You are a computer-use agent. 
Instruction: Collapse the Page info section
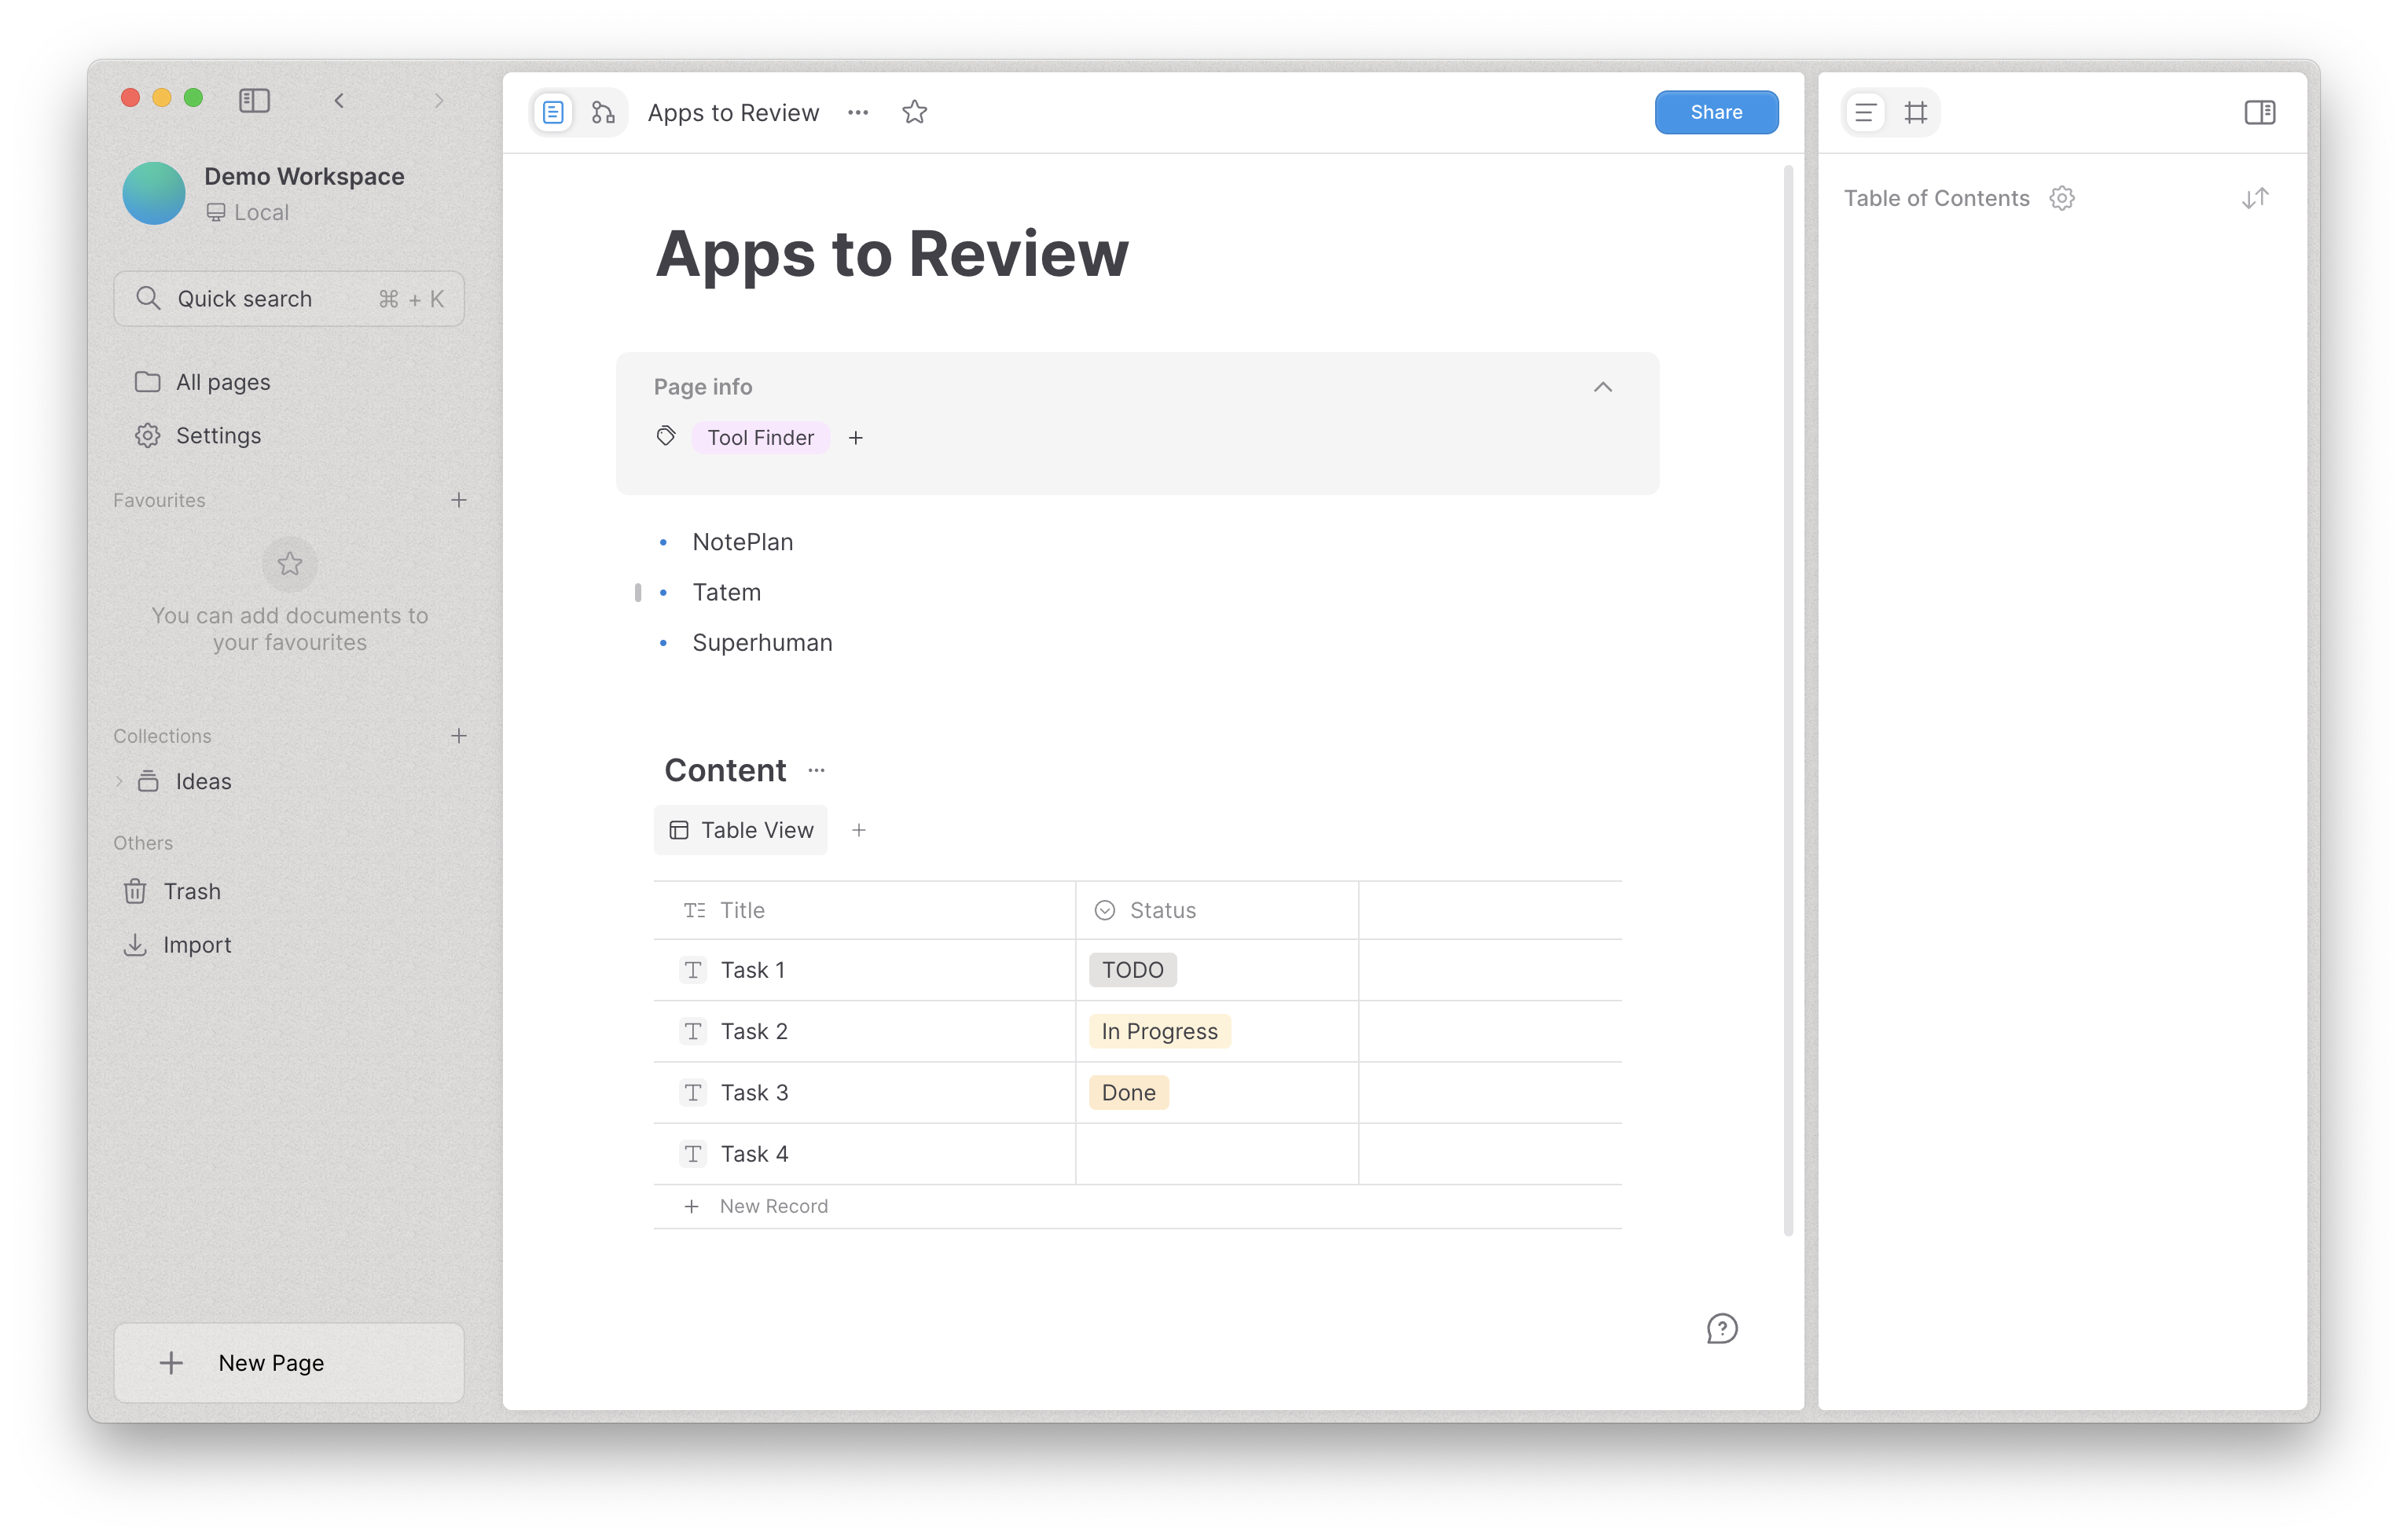coord(1603,388)
